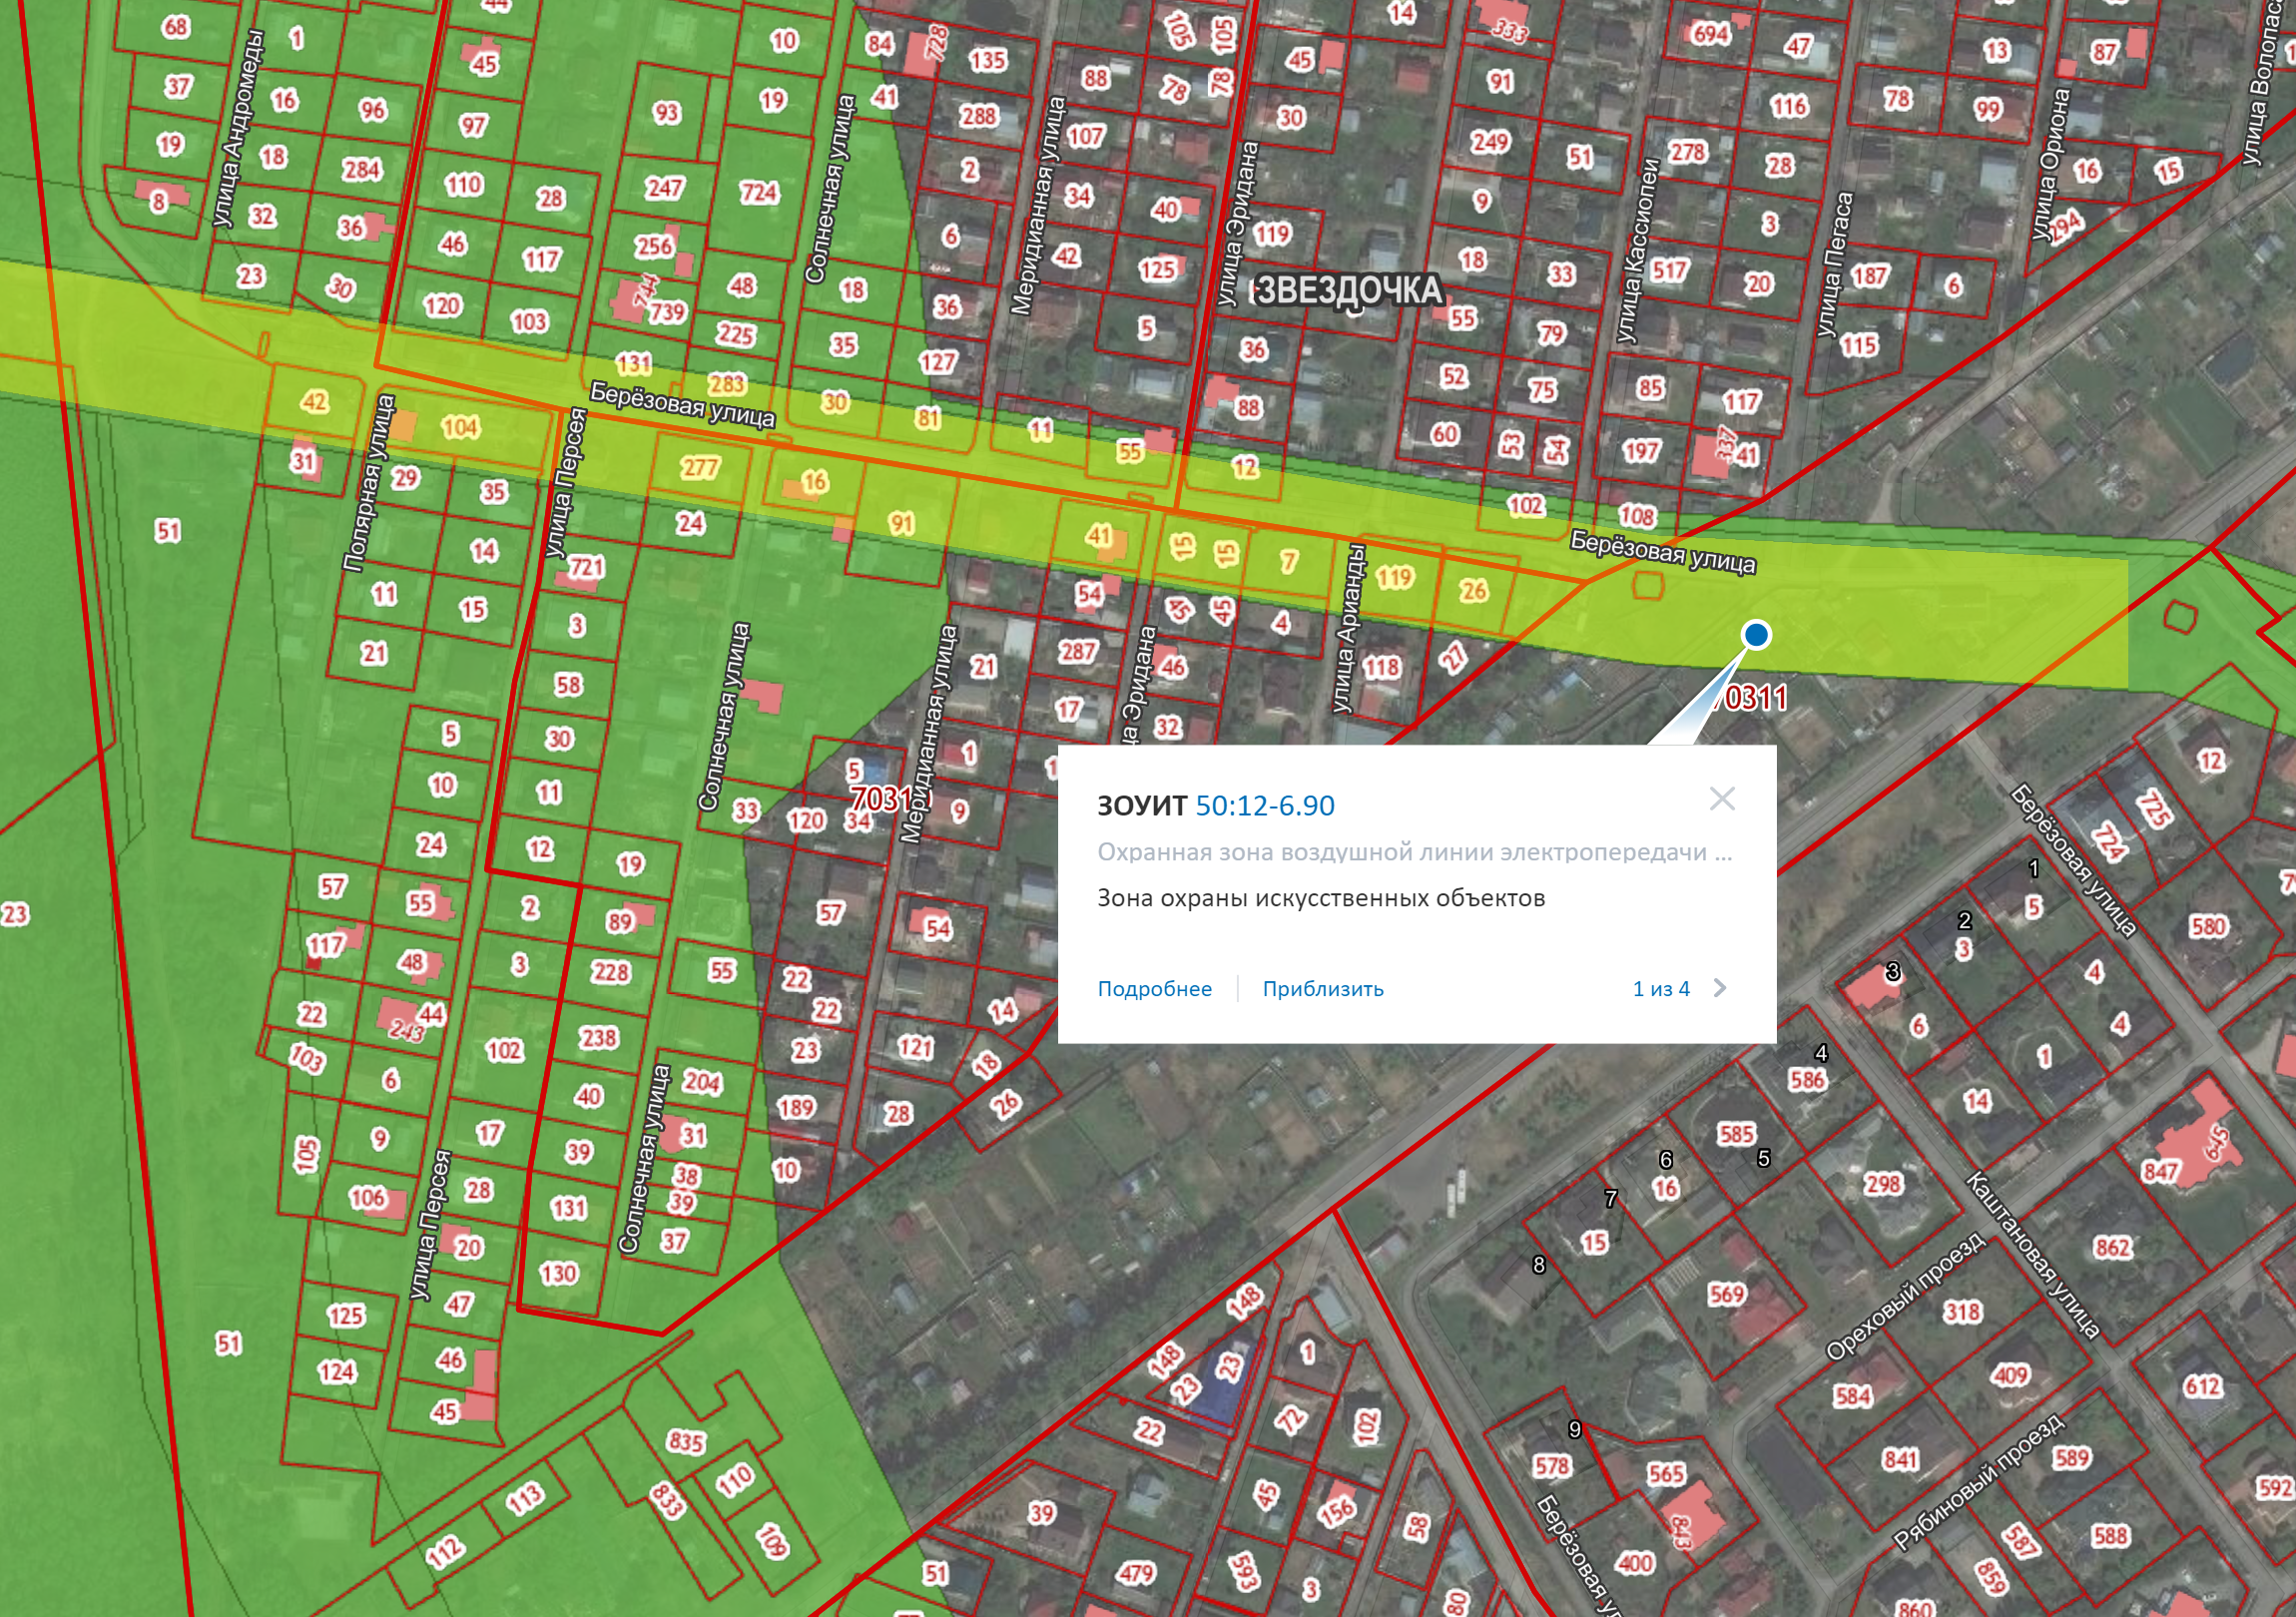Select parcel number 569
Viewport: 2296px width, 1617px height.
[1727, 1295]
